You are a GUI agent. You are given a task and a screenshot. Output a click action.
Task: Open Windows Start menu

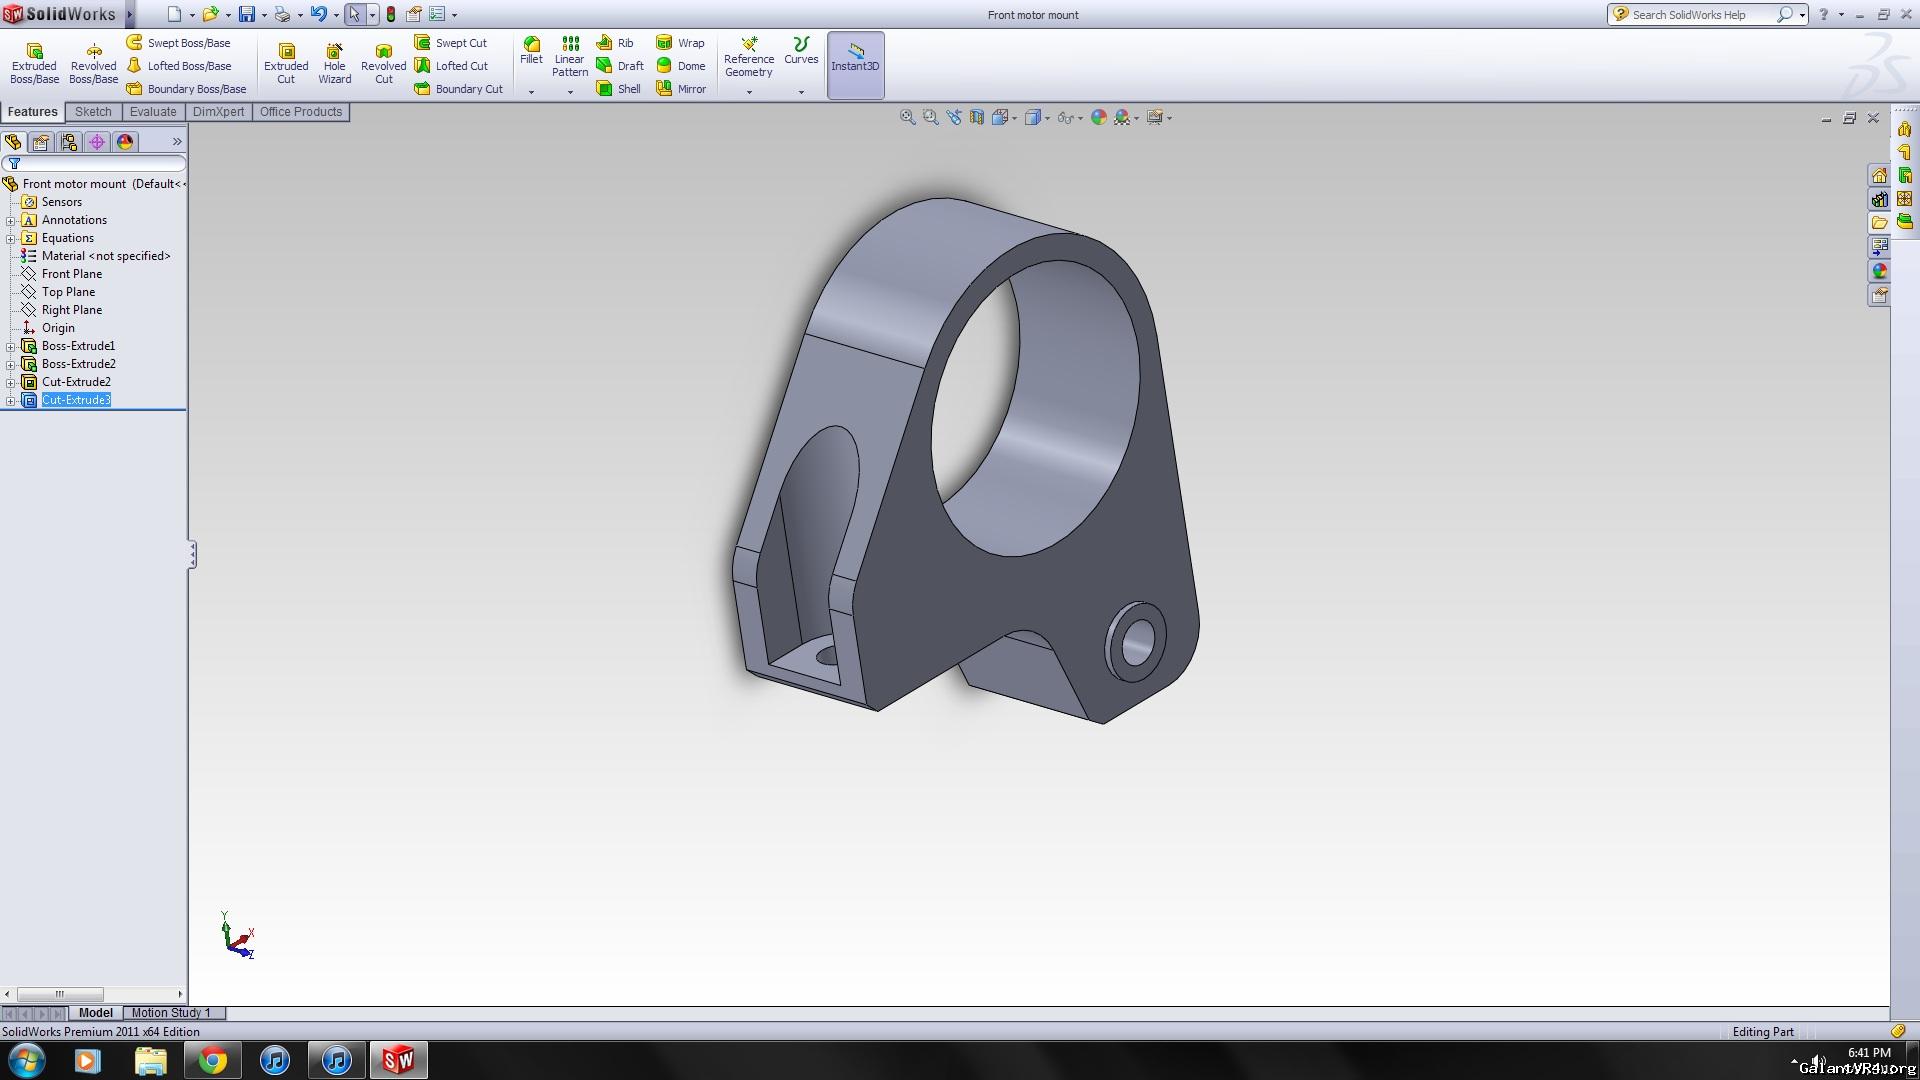[27, 1060]
